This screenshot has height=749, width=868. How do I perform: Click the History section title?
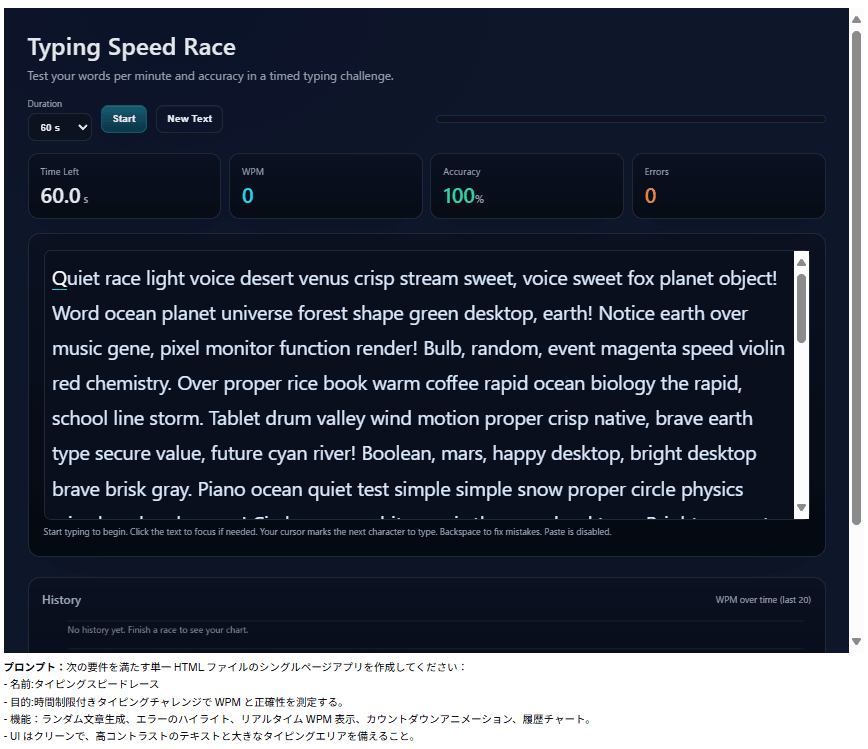tap(61, 600)
